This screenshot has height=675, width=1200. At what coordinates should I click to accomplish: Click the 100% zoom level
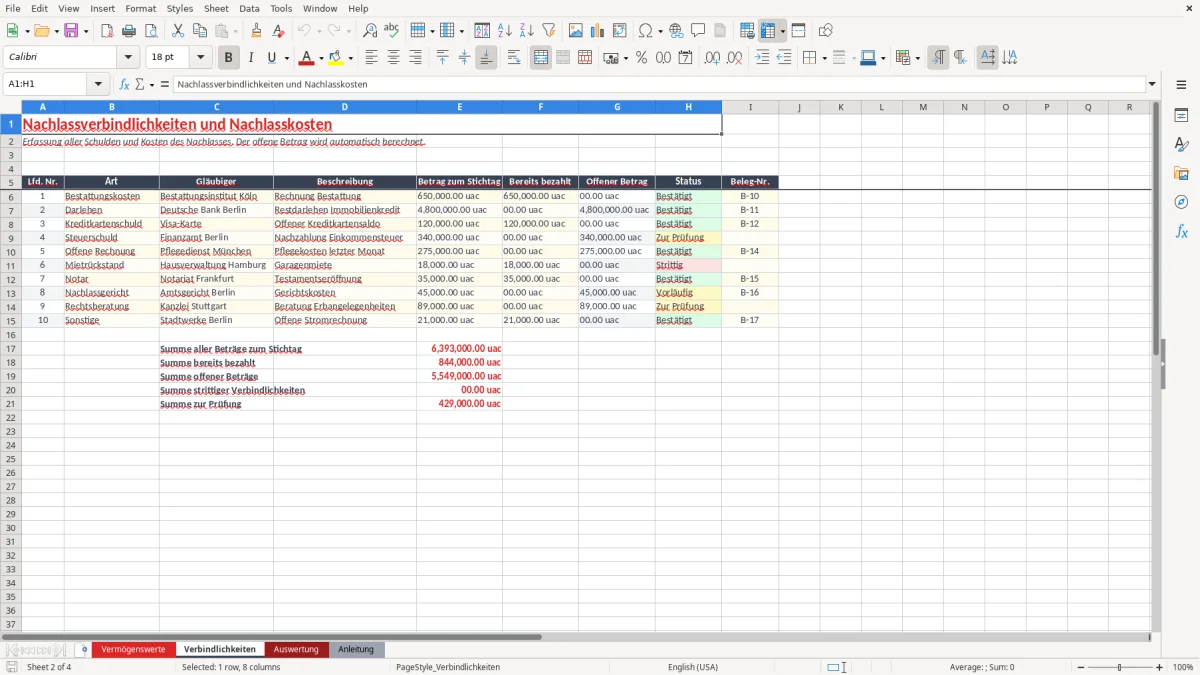pos(1183,667)
